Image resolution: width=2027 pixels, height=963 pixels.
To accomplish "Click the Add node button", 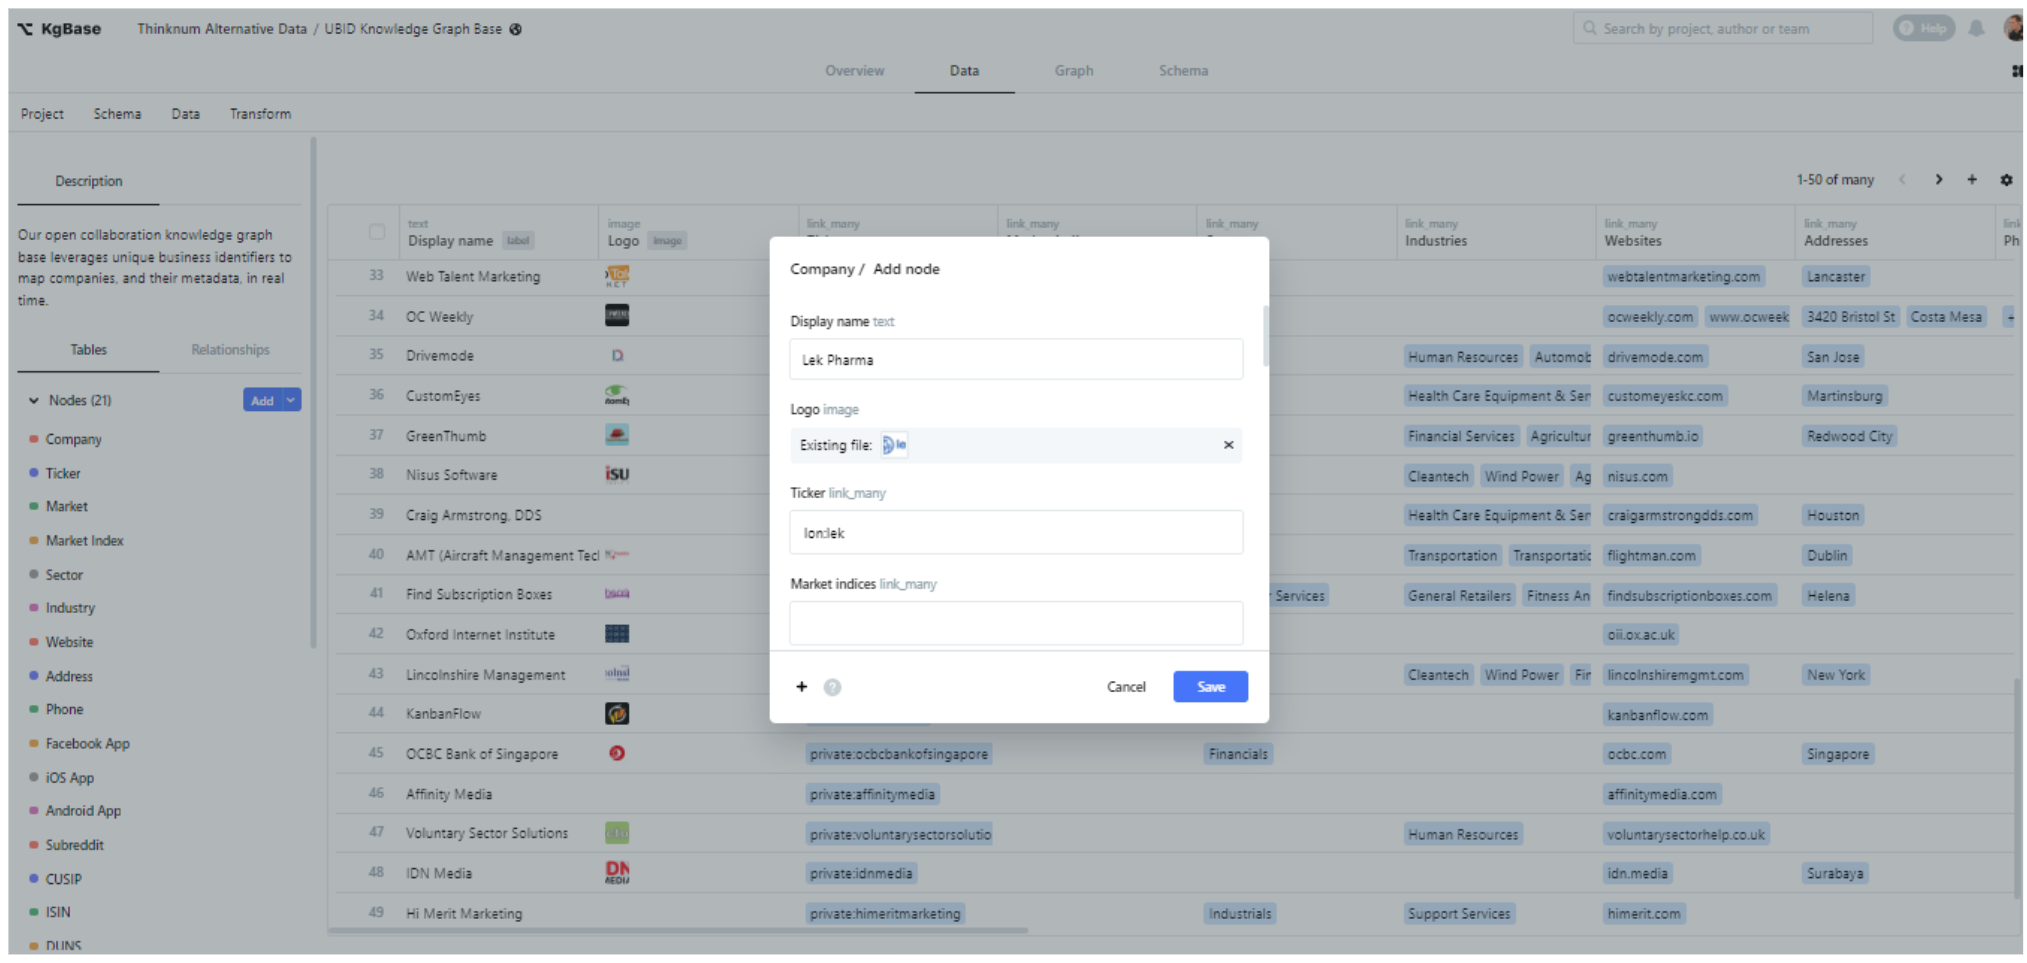I will [262, 400].
